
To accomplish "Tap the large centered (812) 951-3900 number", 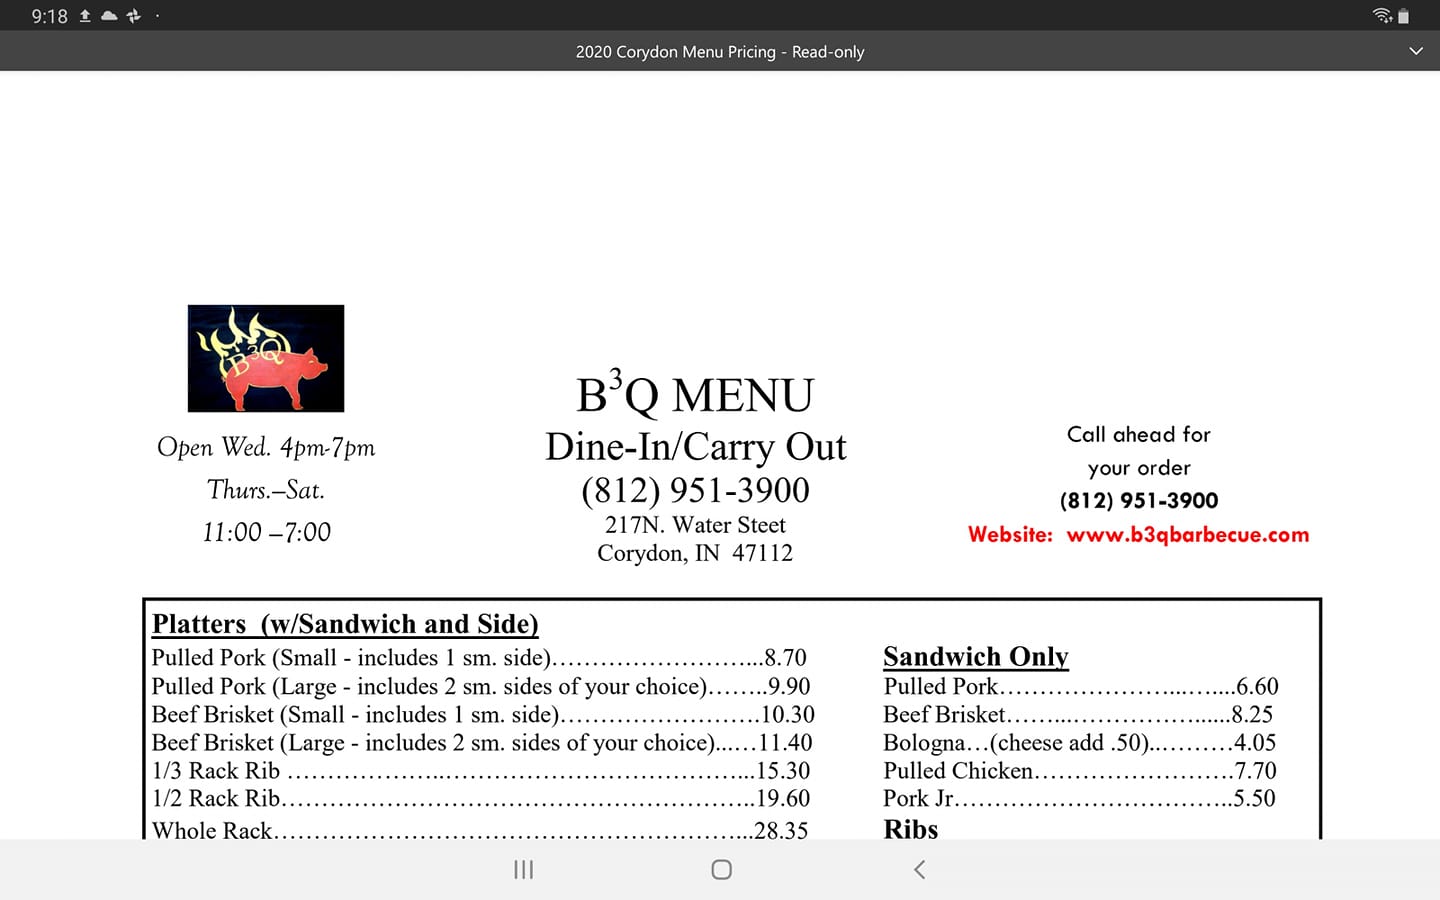I will click(695, 490).
